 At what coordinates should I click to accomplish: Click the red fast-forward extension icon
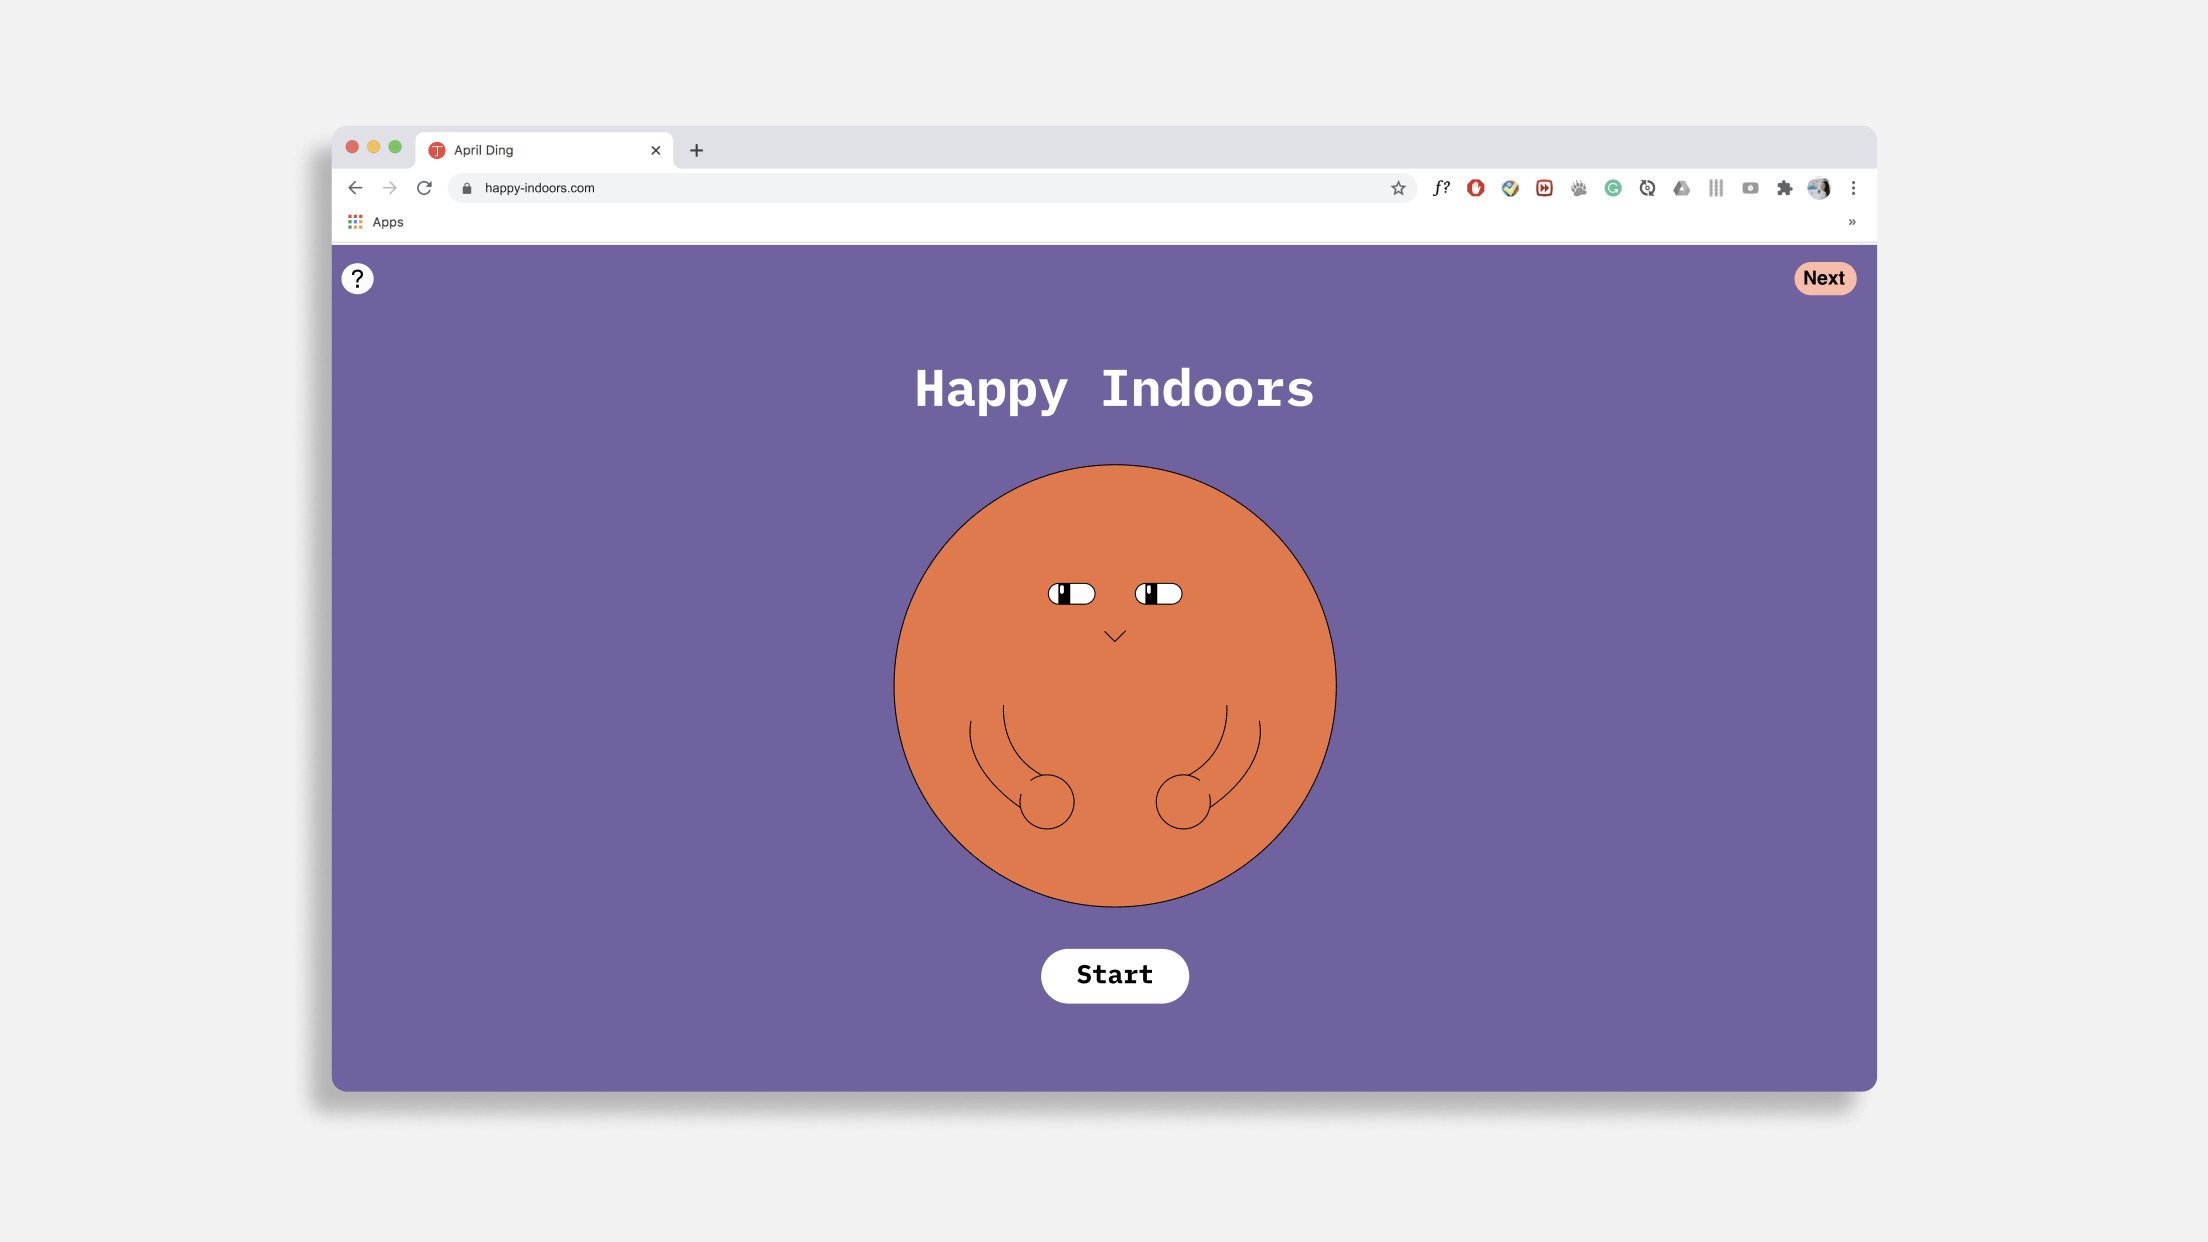click(1544, 188)
